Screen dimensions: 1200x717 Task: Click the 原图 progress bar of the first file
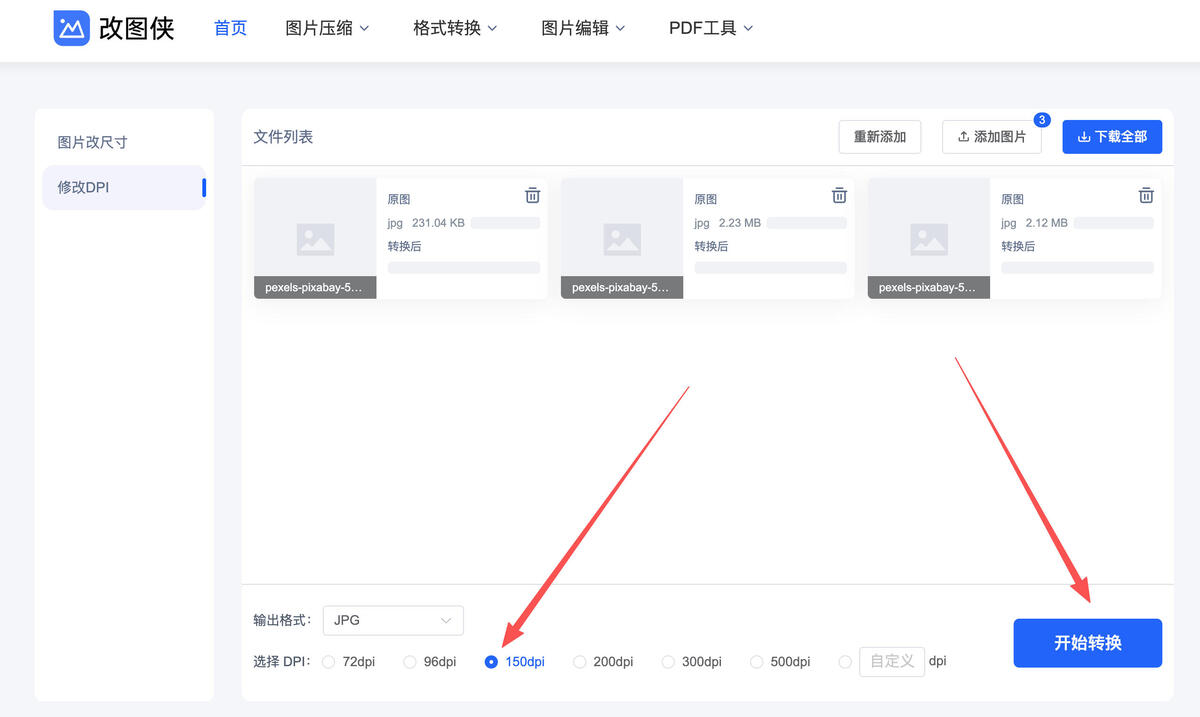(x=506, y=222)
